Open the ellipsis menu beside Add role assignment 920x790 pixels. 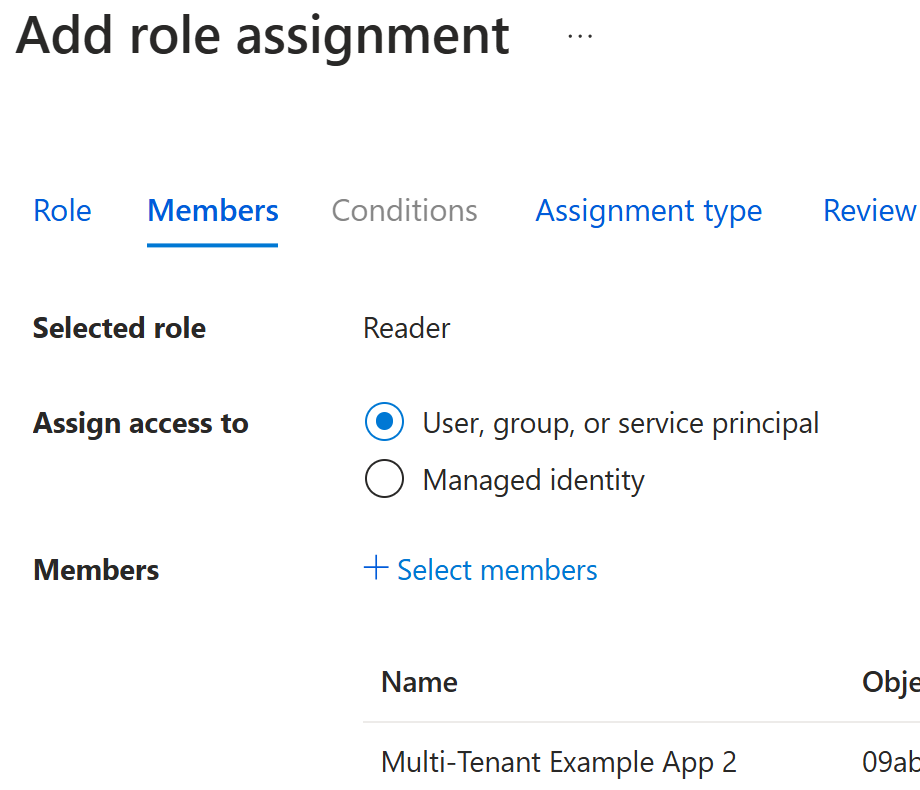pos(580,36)
